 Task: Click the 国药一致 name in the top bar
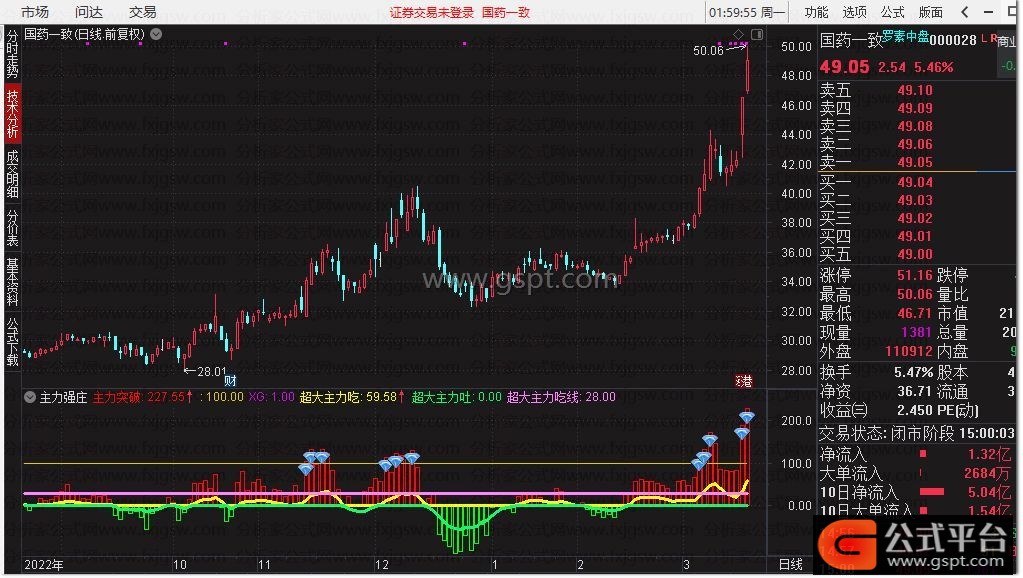point(506,12)
